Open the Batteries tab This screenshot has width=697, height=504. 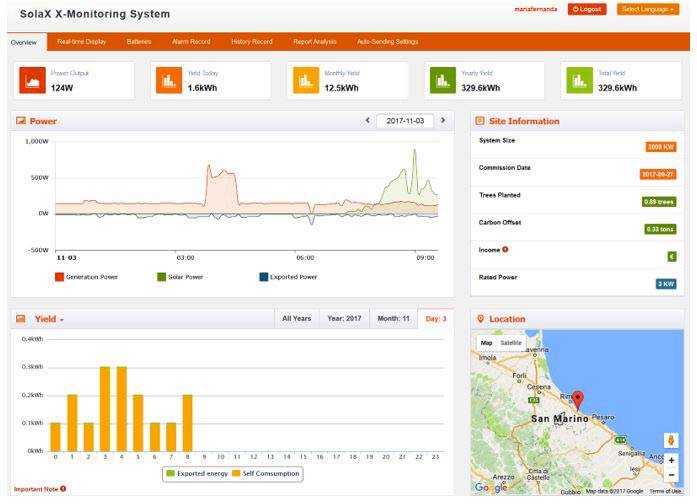139,42
